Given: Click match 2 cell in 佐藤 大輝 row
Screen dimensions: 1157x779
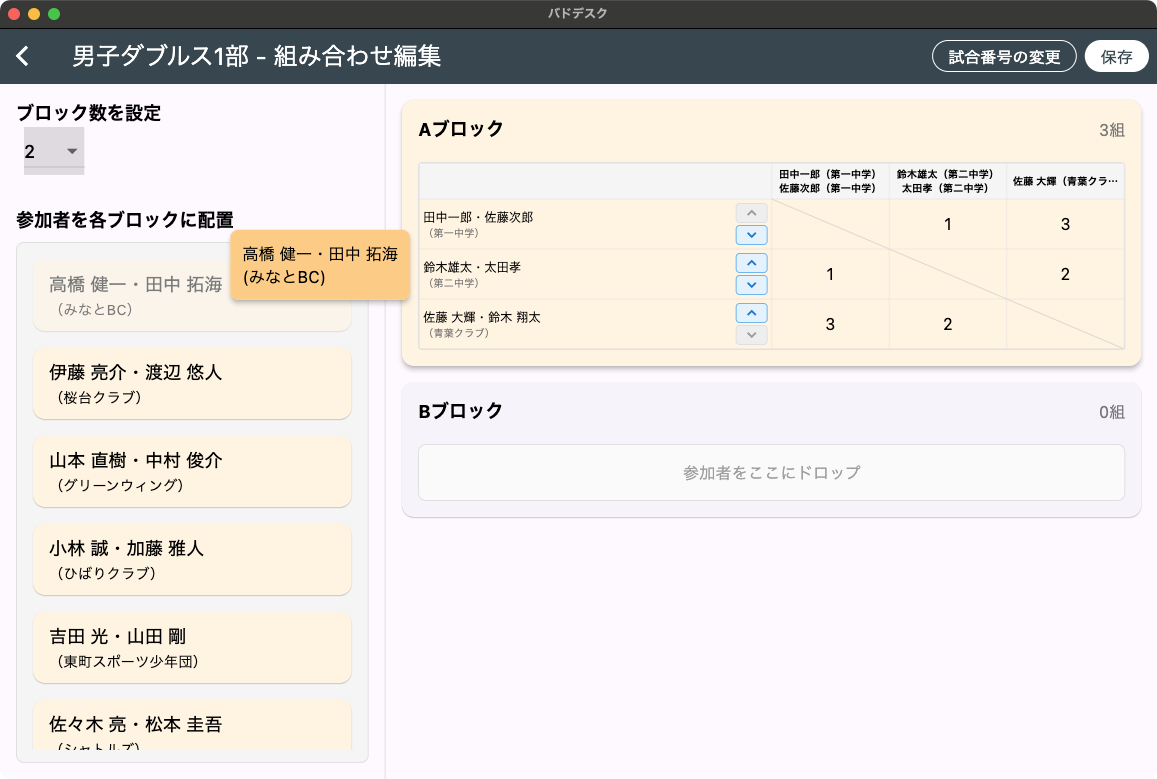Looking at the screenshot, I should coord(947,325).
